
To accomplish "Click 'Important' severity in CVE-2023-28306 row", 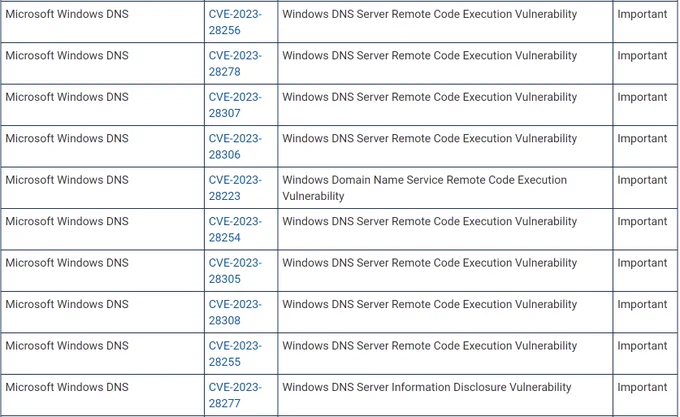I will click(642, 139).
